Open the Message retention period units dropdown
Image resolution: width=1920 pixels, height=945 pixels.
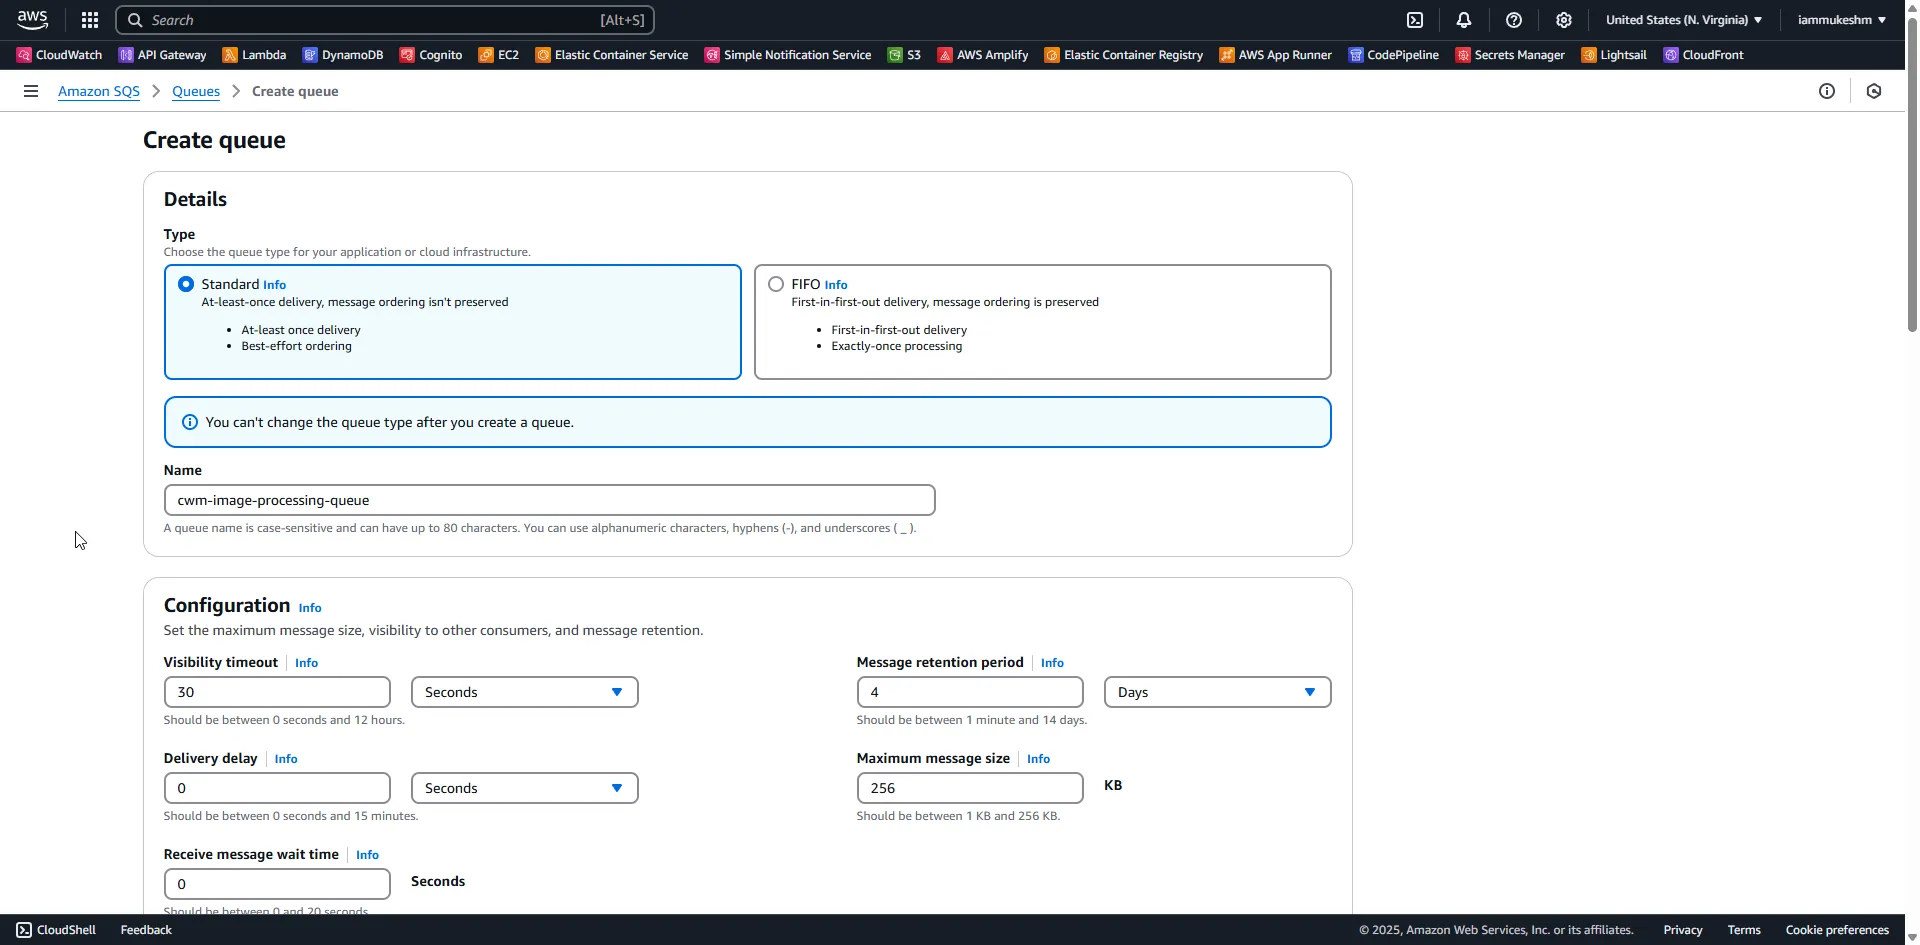point(1216,691)
